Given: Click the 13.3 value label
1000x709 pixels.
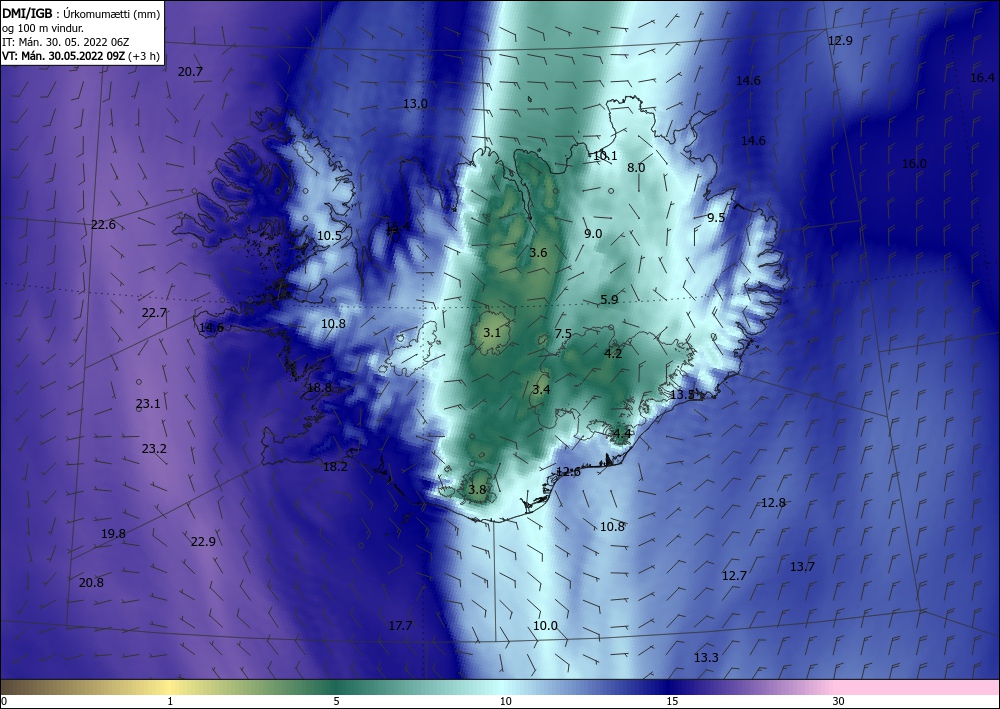Looking at the screenshot, I should (706, 658).
